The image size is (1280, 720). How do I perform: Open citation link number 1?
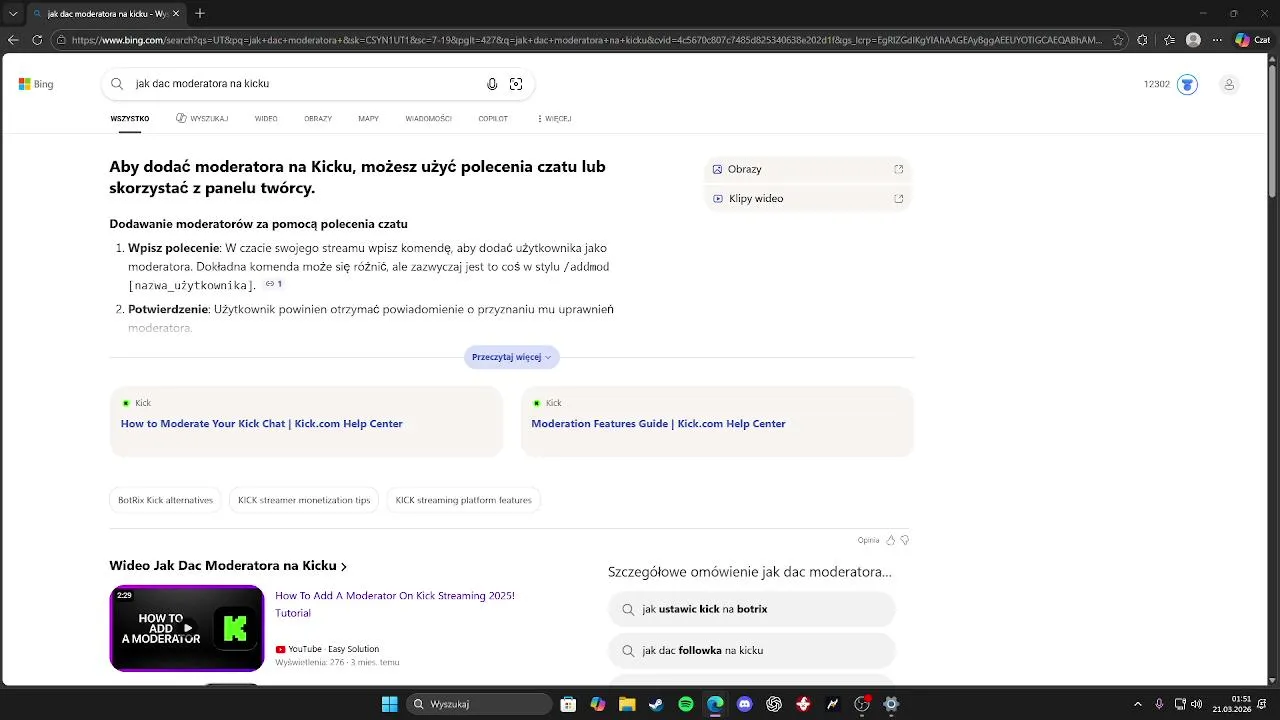274,284
